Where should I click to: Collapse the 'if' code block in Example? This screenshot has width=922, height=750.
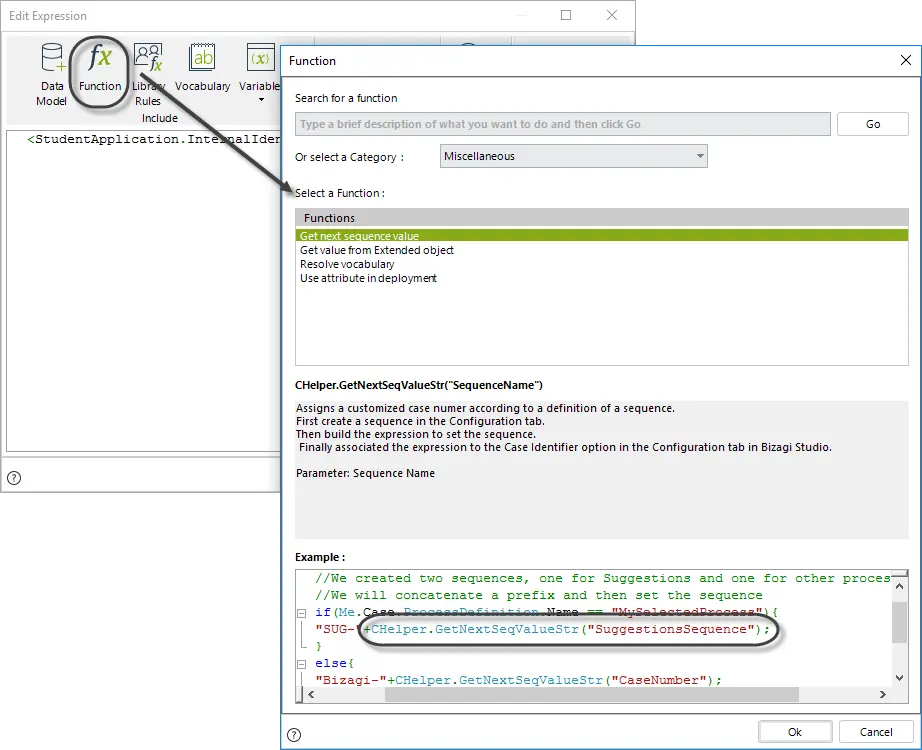(x=302, y=613)
